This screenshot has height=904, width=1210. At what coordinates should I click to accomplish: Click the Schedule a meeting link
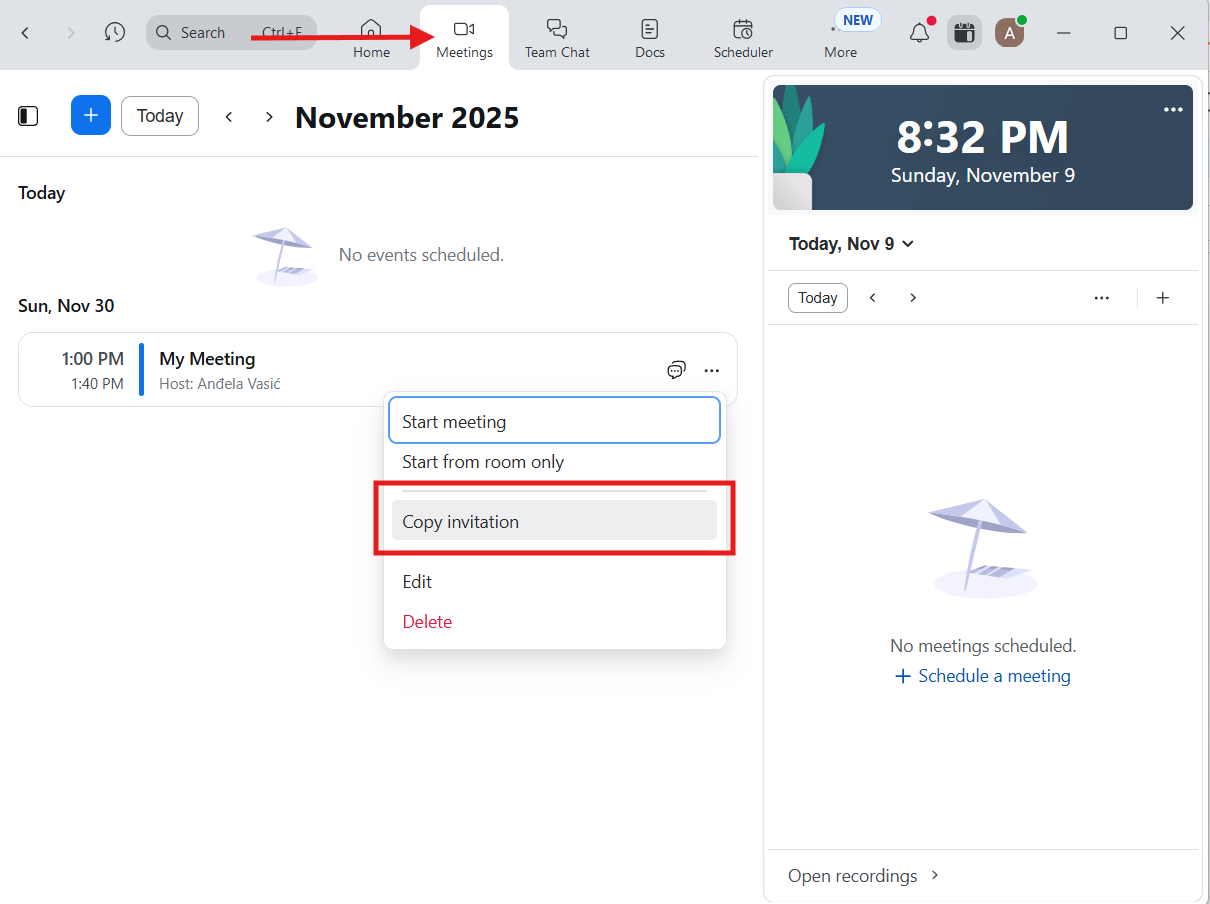982,676
